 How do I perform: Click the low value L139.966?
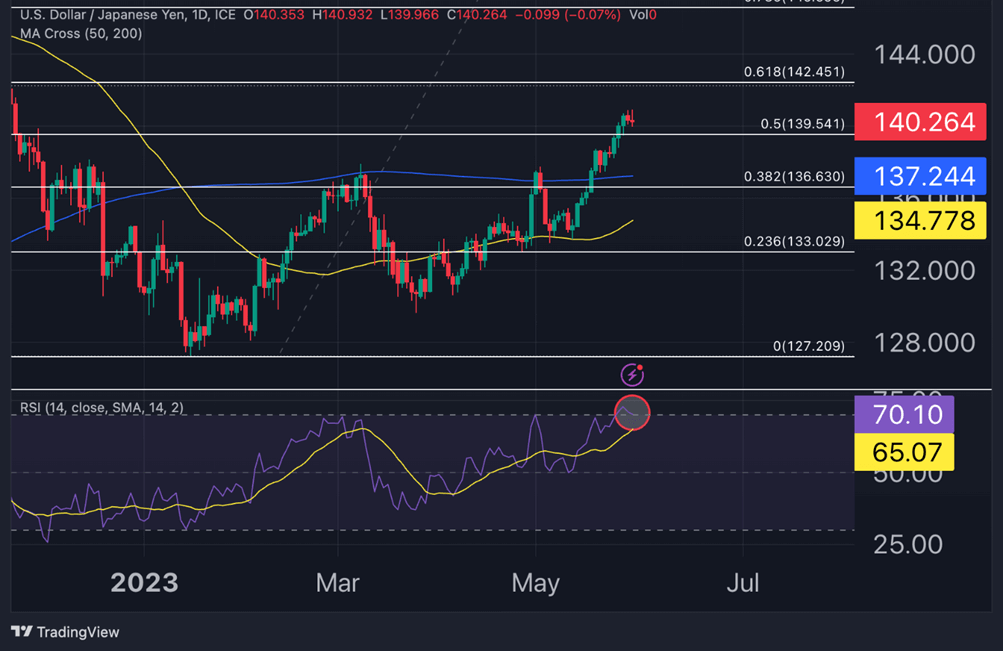pyautogui.click(x=409, y=15)
